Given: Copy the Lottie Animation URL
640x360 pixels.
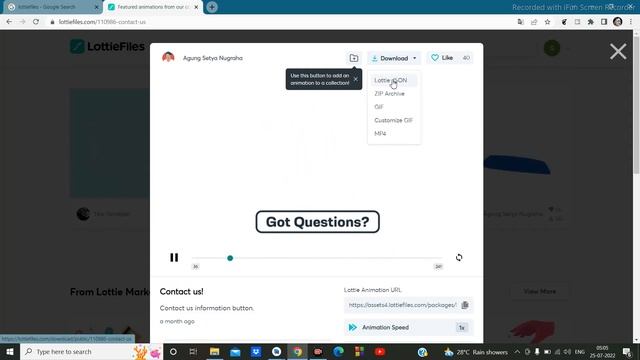Looking at the screenshot, I should [465, 305].
